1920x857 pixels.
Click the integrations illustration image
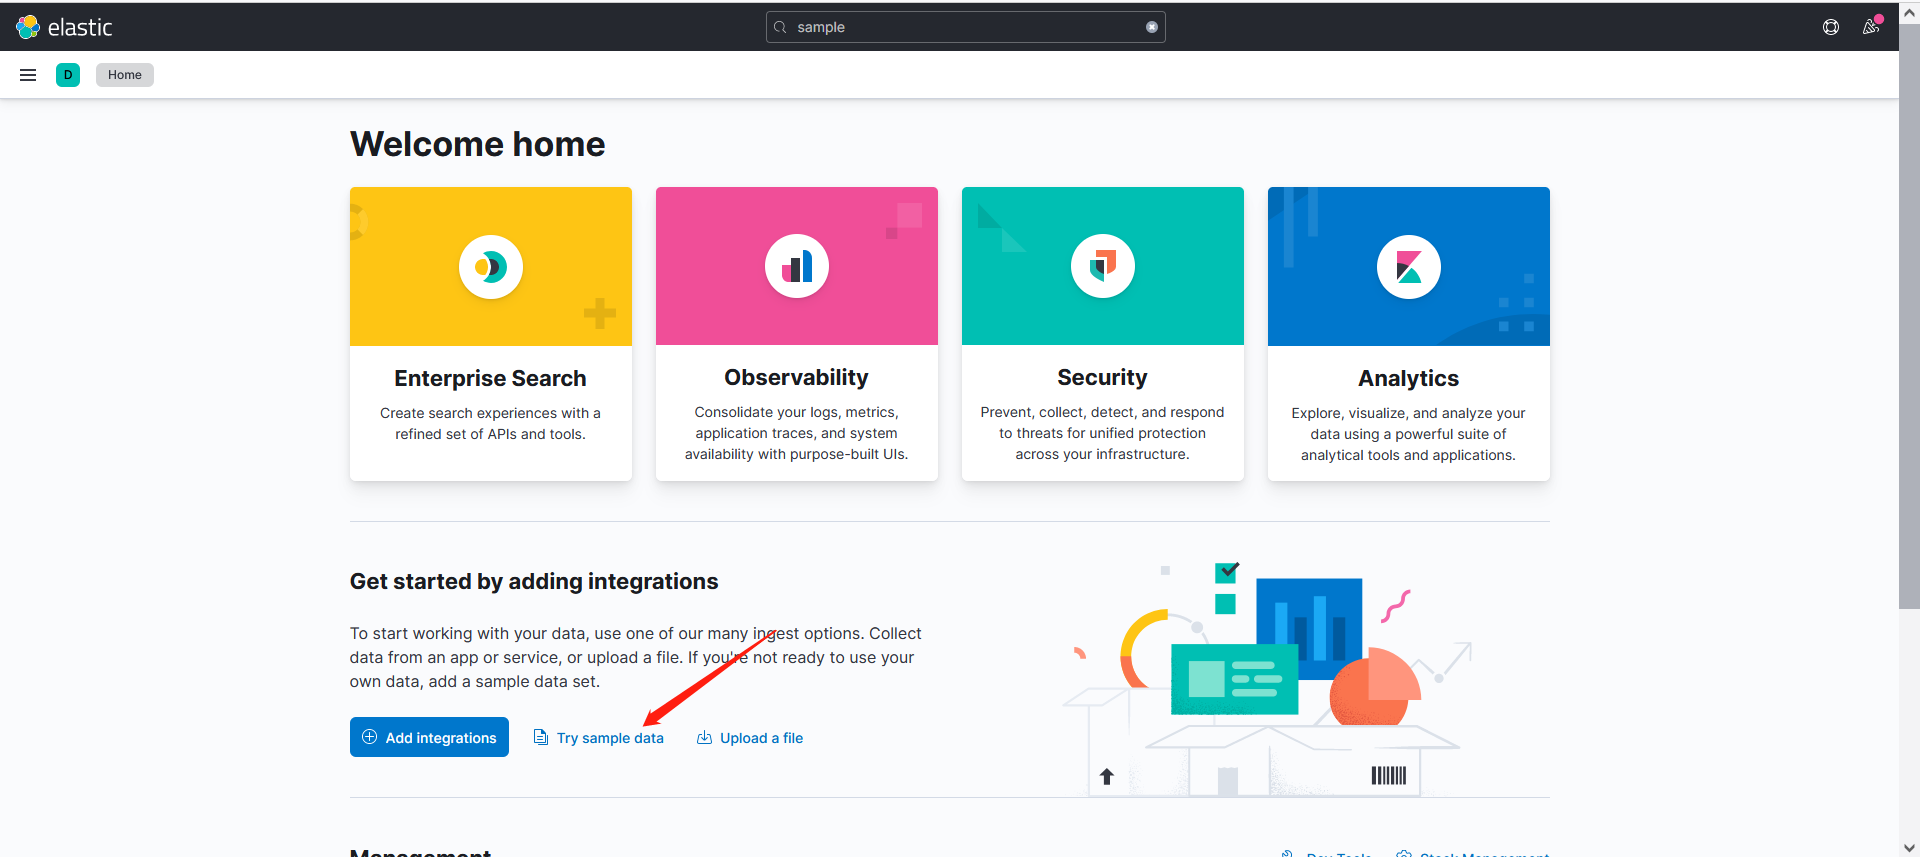pos(1267,679)
